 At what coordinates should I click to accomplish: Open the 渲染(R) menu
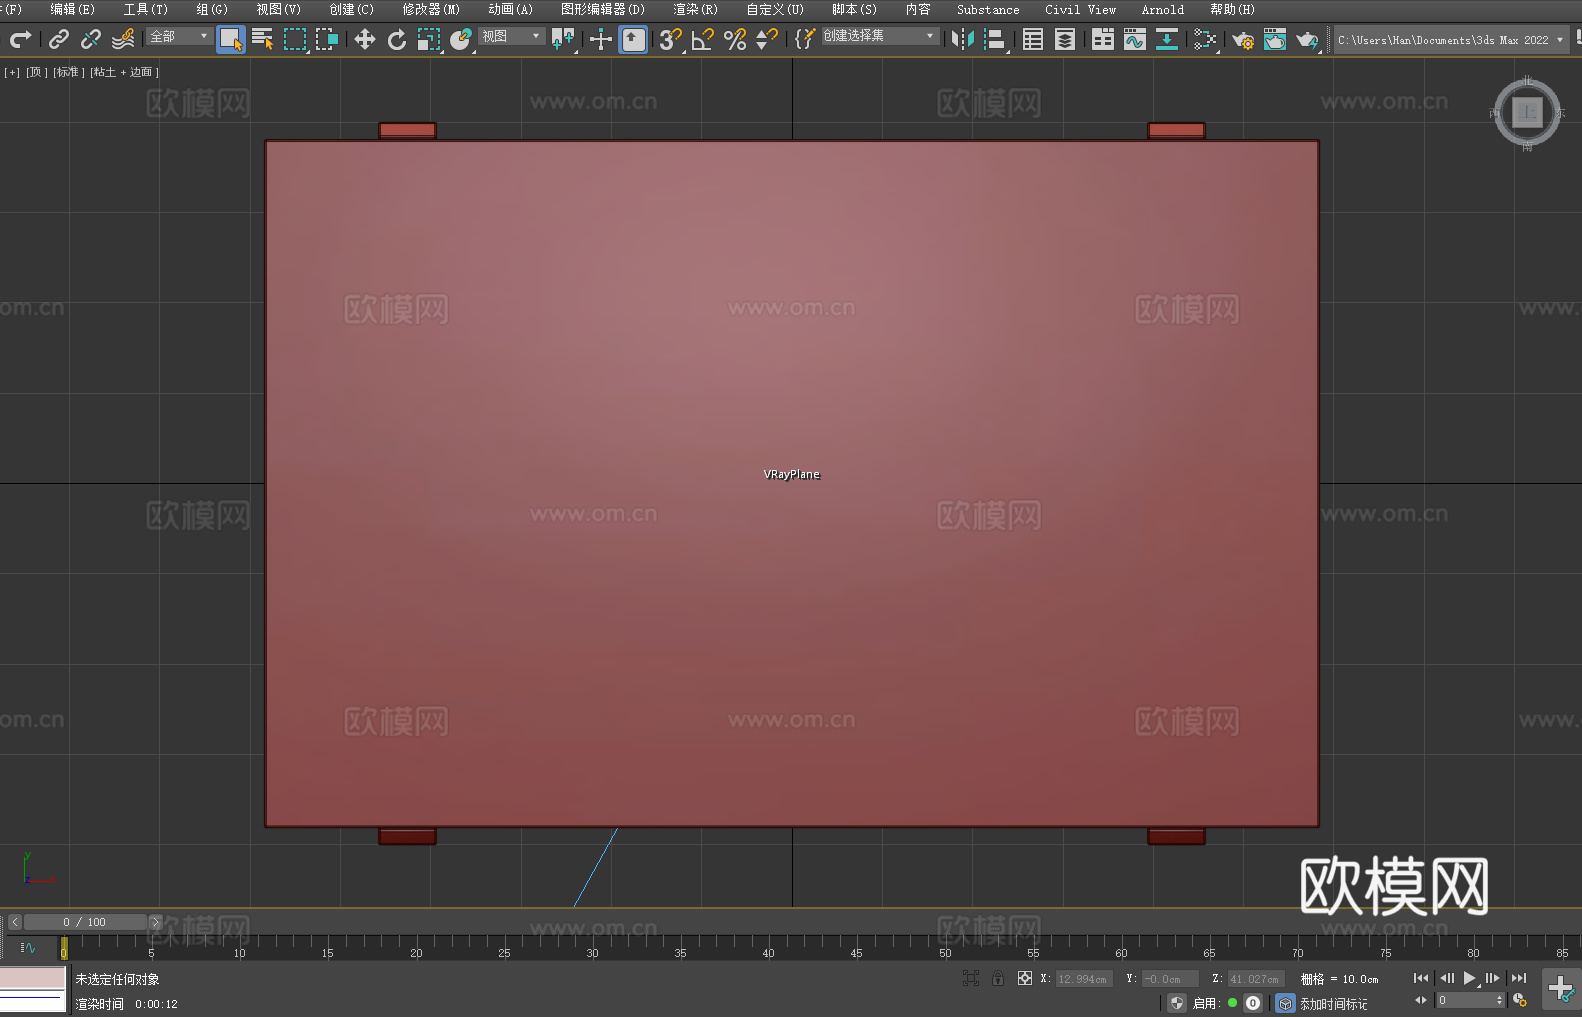click(696, 9)
